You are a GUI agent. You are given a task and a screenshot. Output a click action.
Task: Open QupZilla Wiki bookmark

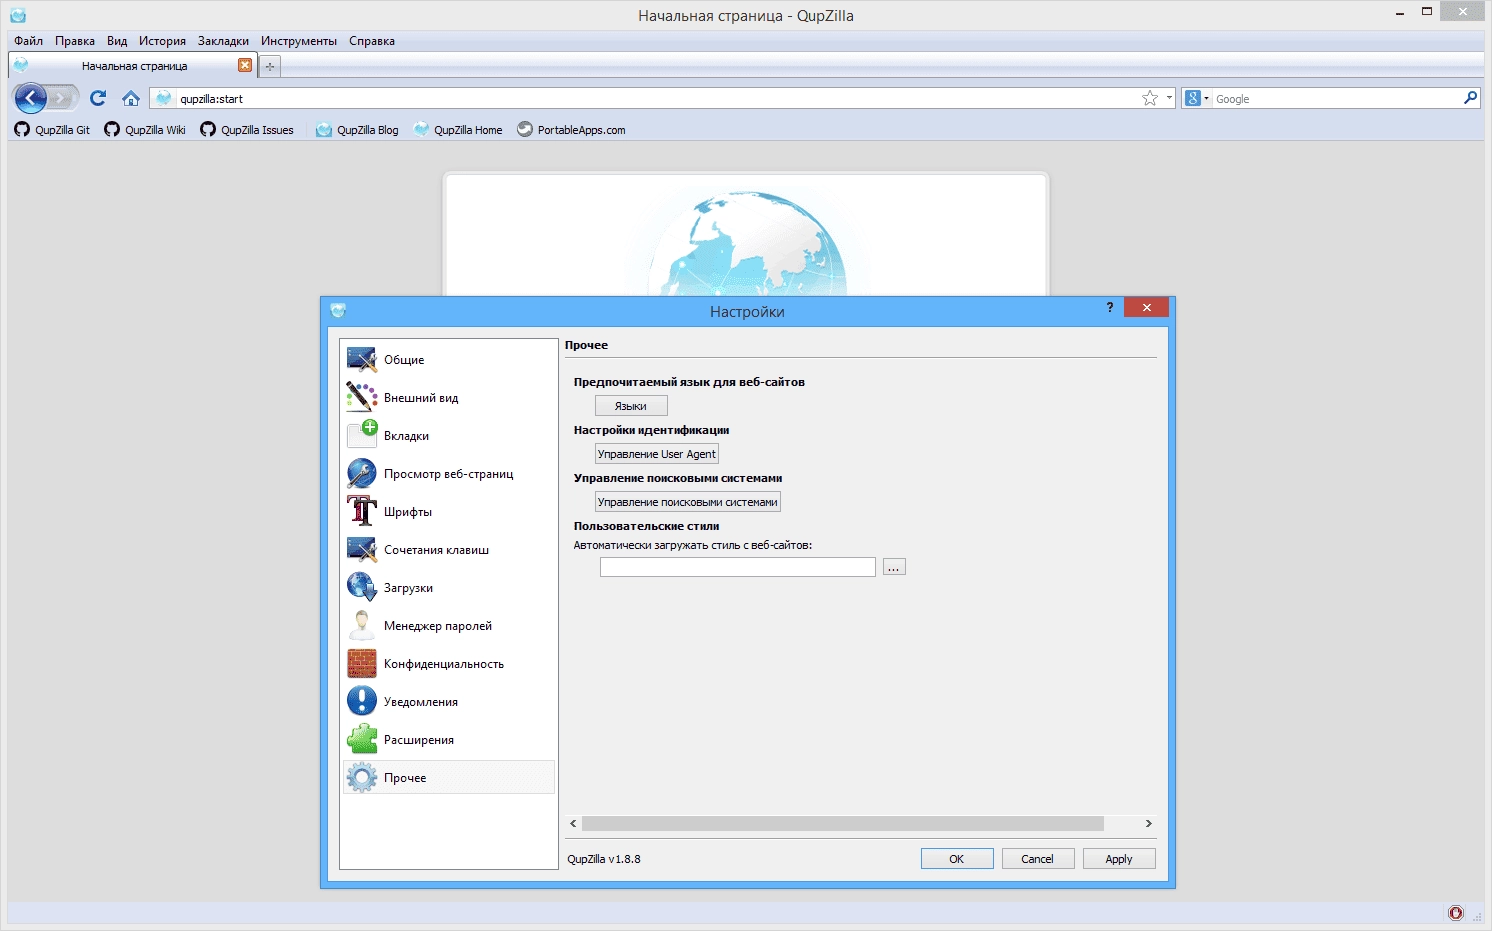tap(145, 130)
